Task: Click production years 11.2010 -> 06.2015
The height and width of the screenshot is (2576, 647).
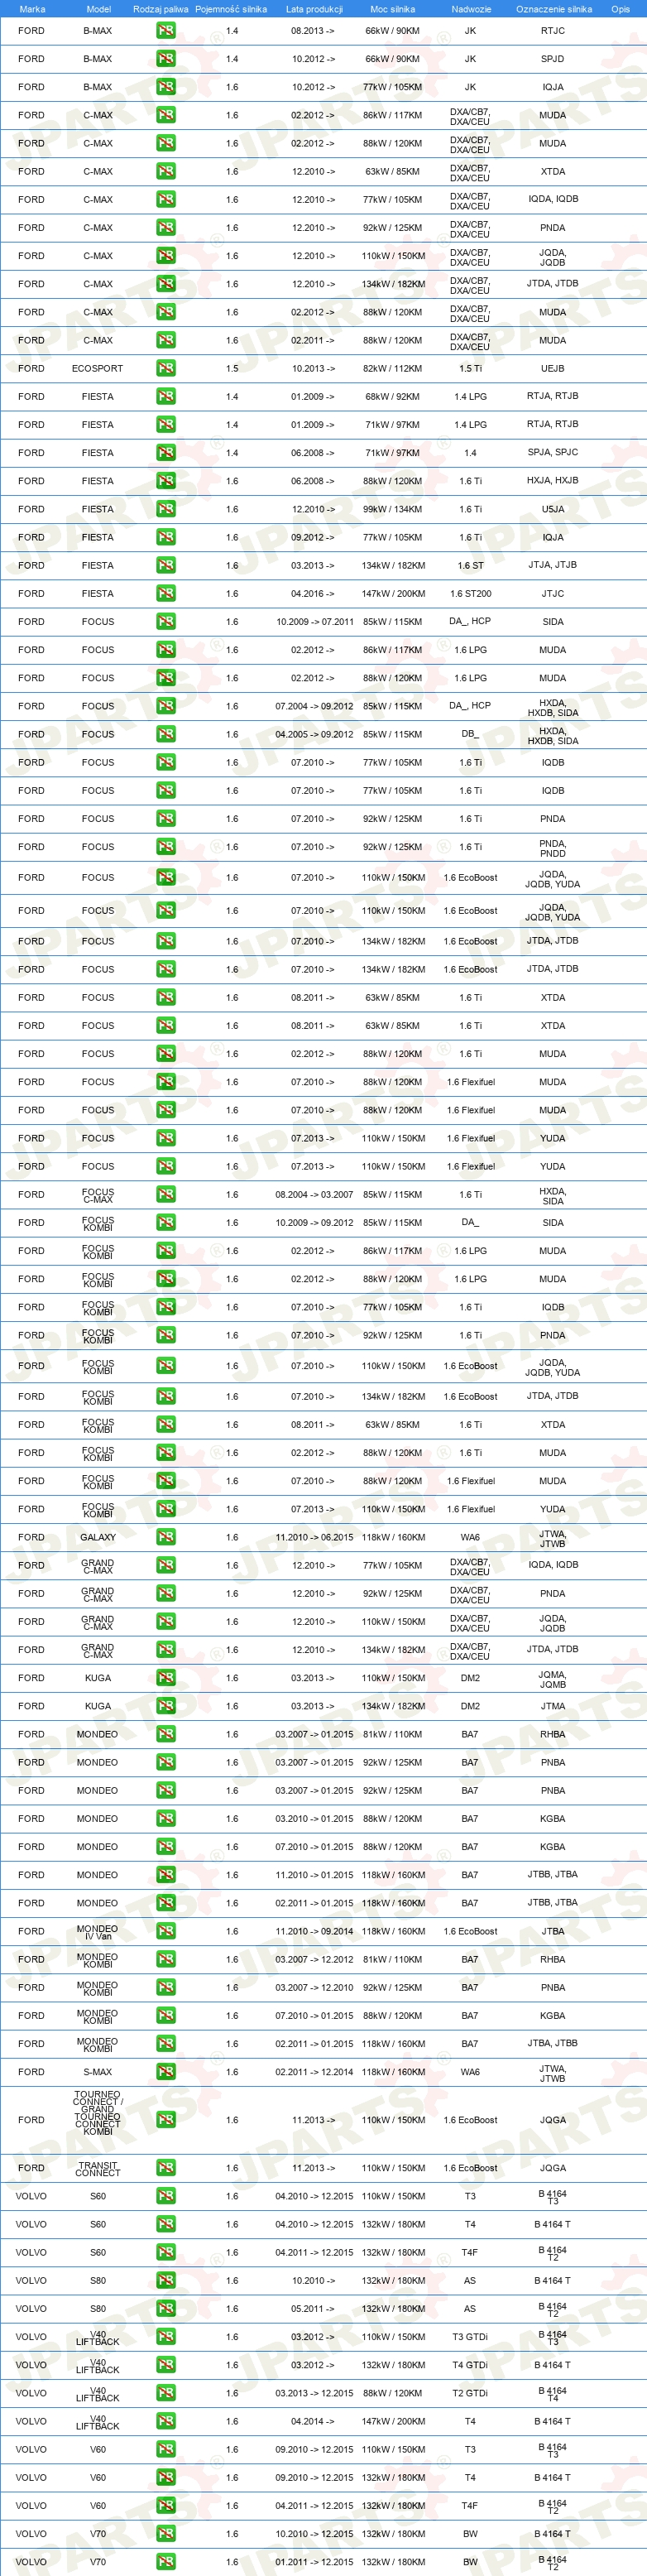Action: (314, 1537)
